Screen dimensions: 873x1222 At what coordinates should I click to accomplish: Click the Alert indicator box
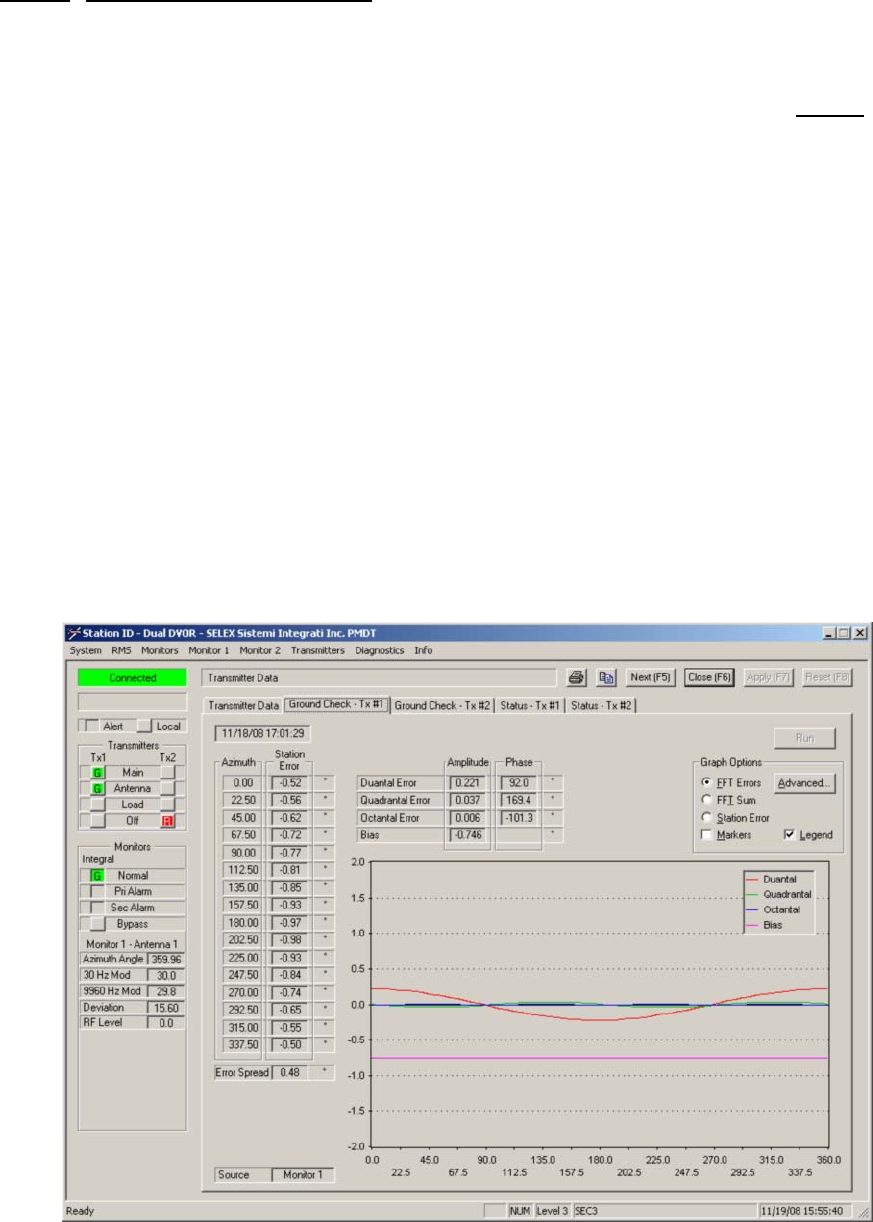click(x=91, y=726)
